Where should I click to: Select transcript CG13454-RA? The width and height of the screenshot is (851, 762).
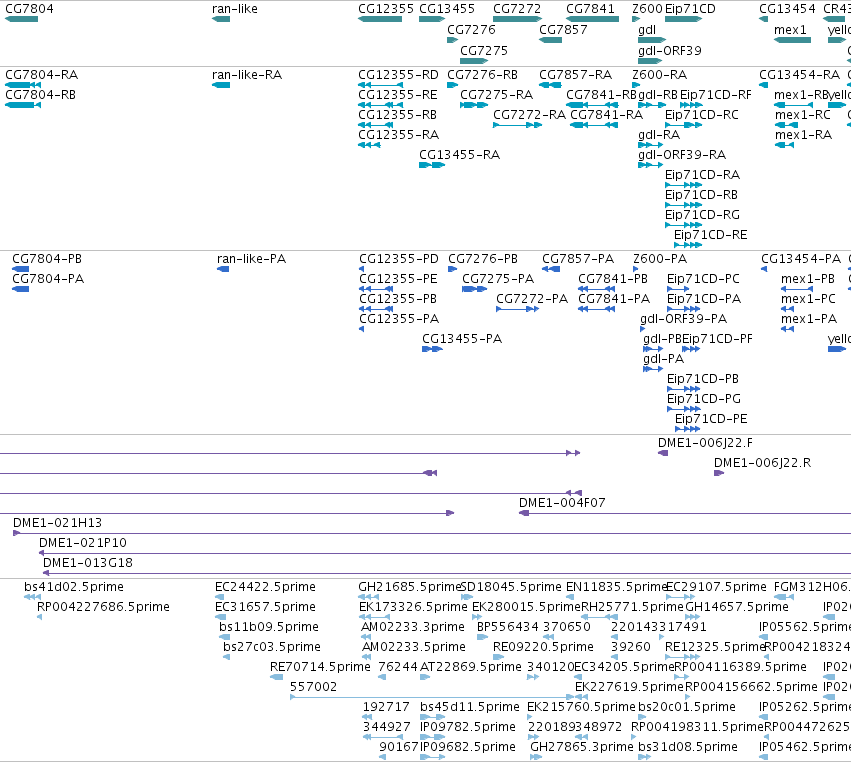(x=799, y=75)
